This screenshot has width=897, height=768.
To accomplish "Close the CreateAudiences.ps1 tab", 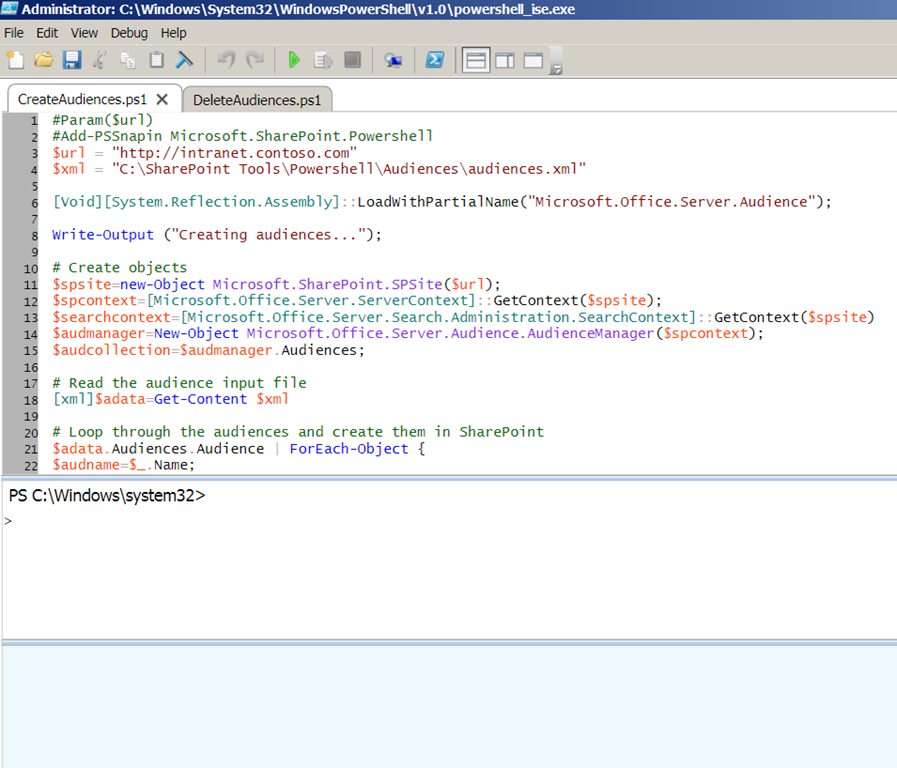I will click(x=162, y=100).
